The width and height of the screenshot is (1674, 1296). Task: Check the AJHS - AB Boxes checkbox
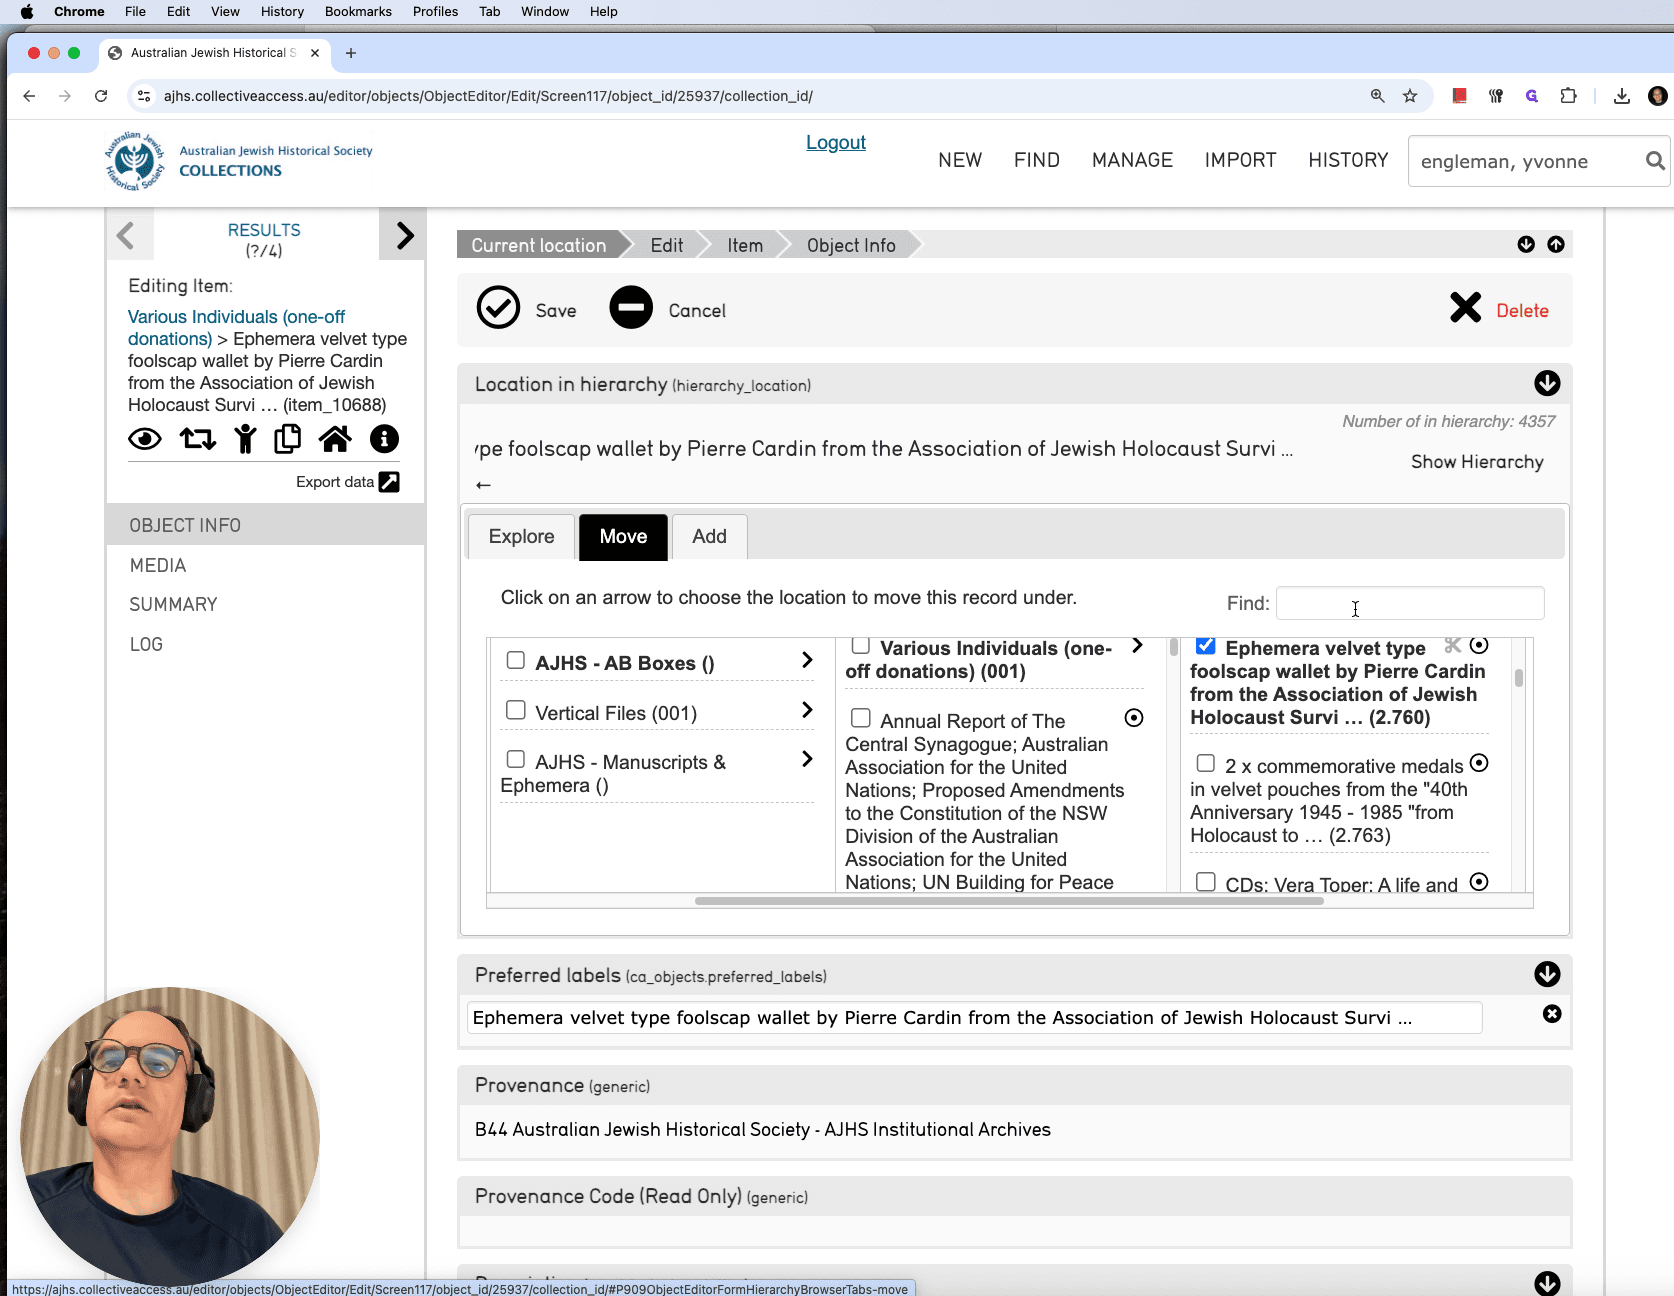click(x=516, y=660)
